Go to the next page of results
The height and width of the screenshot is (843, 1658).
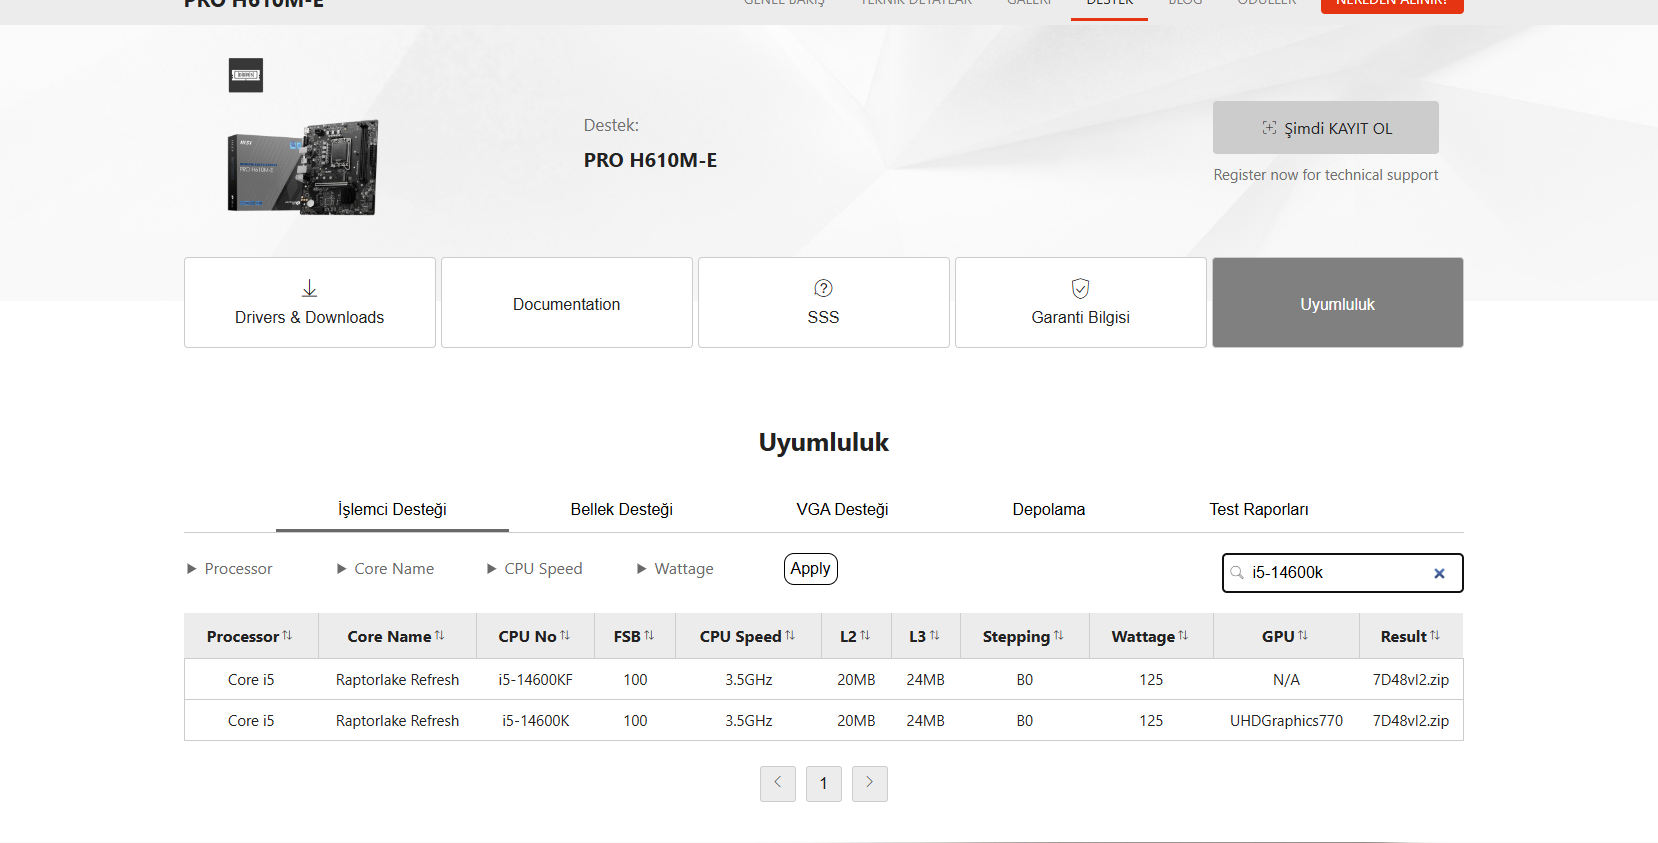(x=870, y=784)
